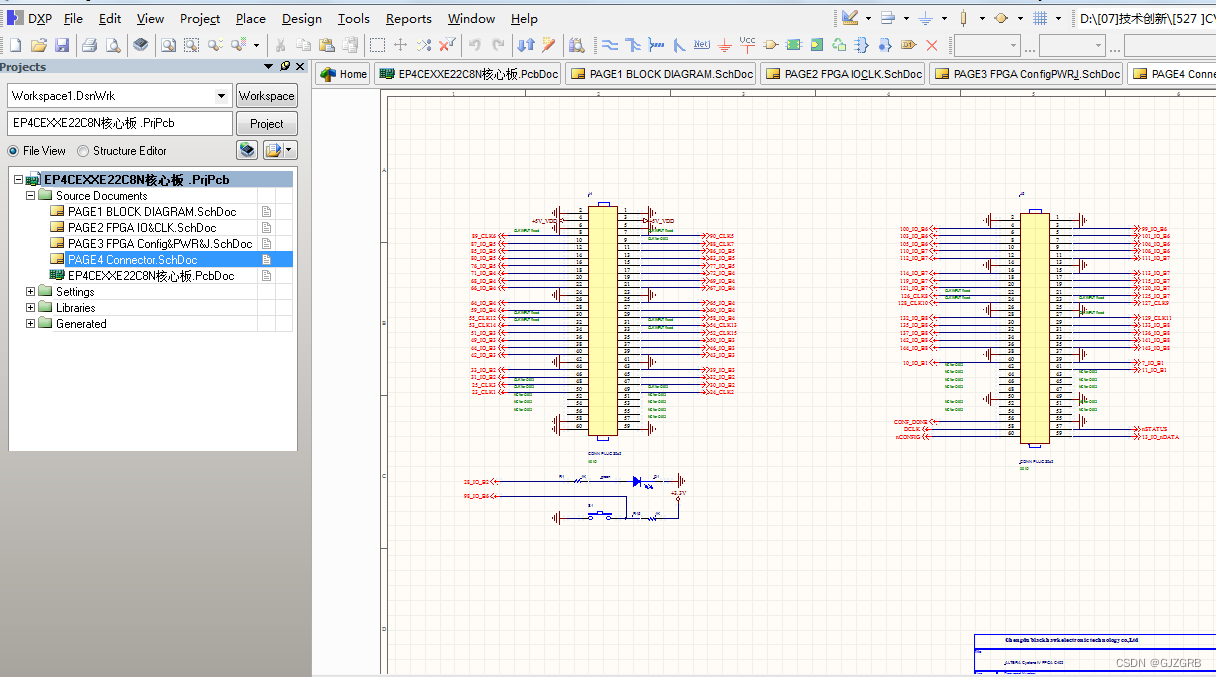1216x677 pixels.
Task: Open the Design menu
Action: [301, 18]
